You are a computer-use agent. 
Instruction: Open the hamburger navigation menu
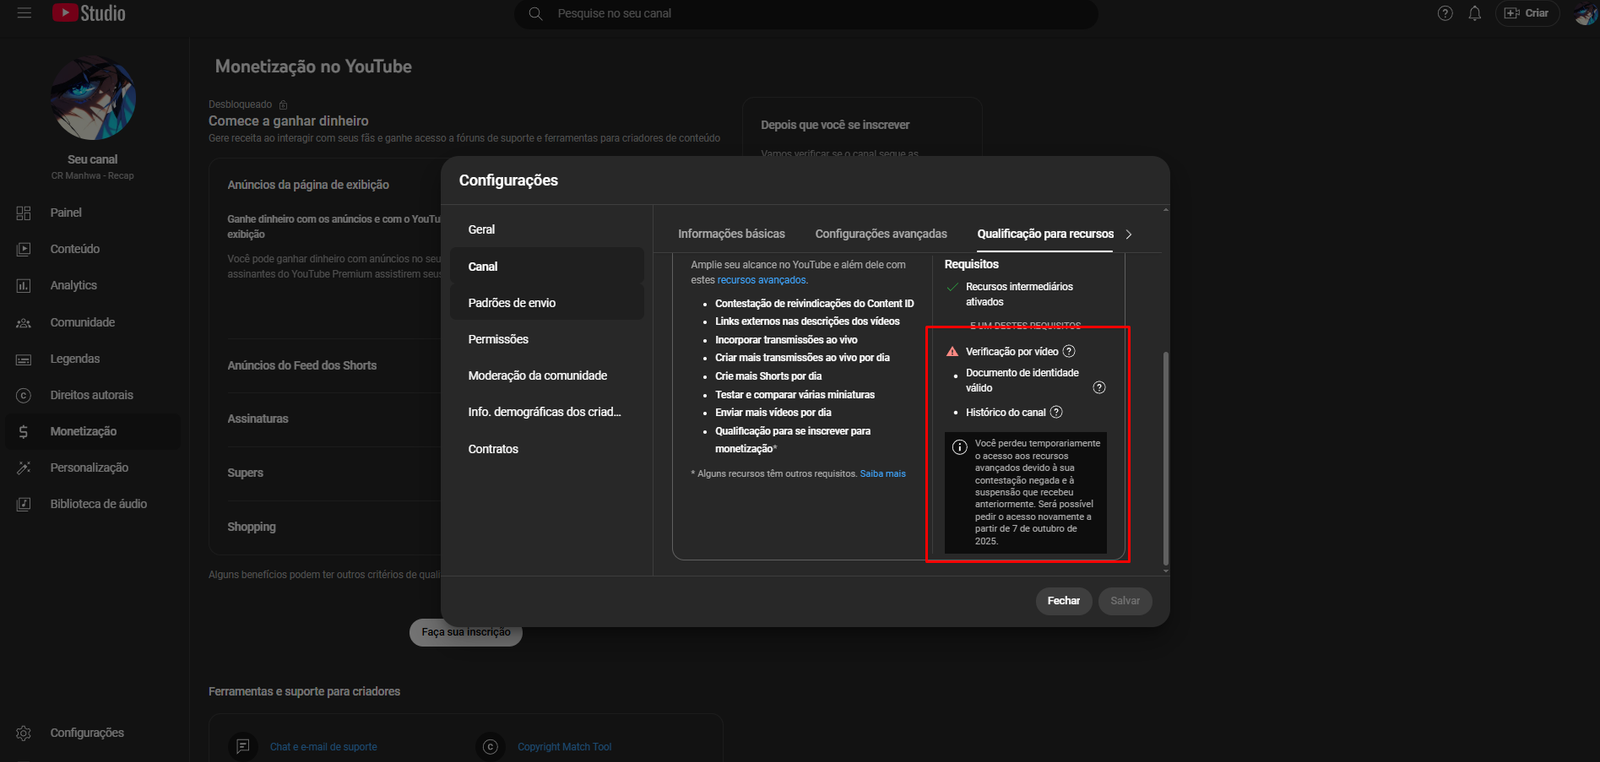pos(24,13)
